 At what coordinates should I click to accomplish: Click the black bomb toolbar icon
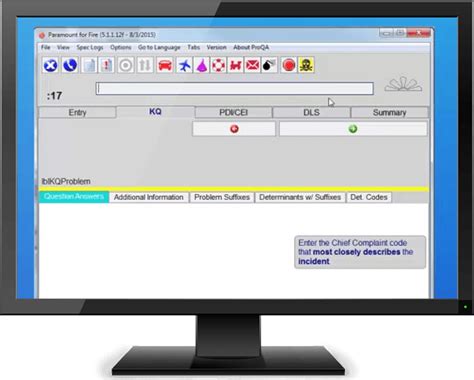coord(269,65)
